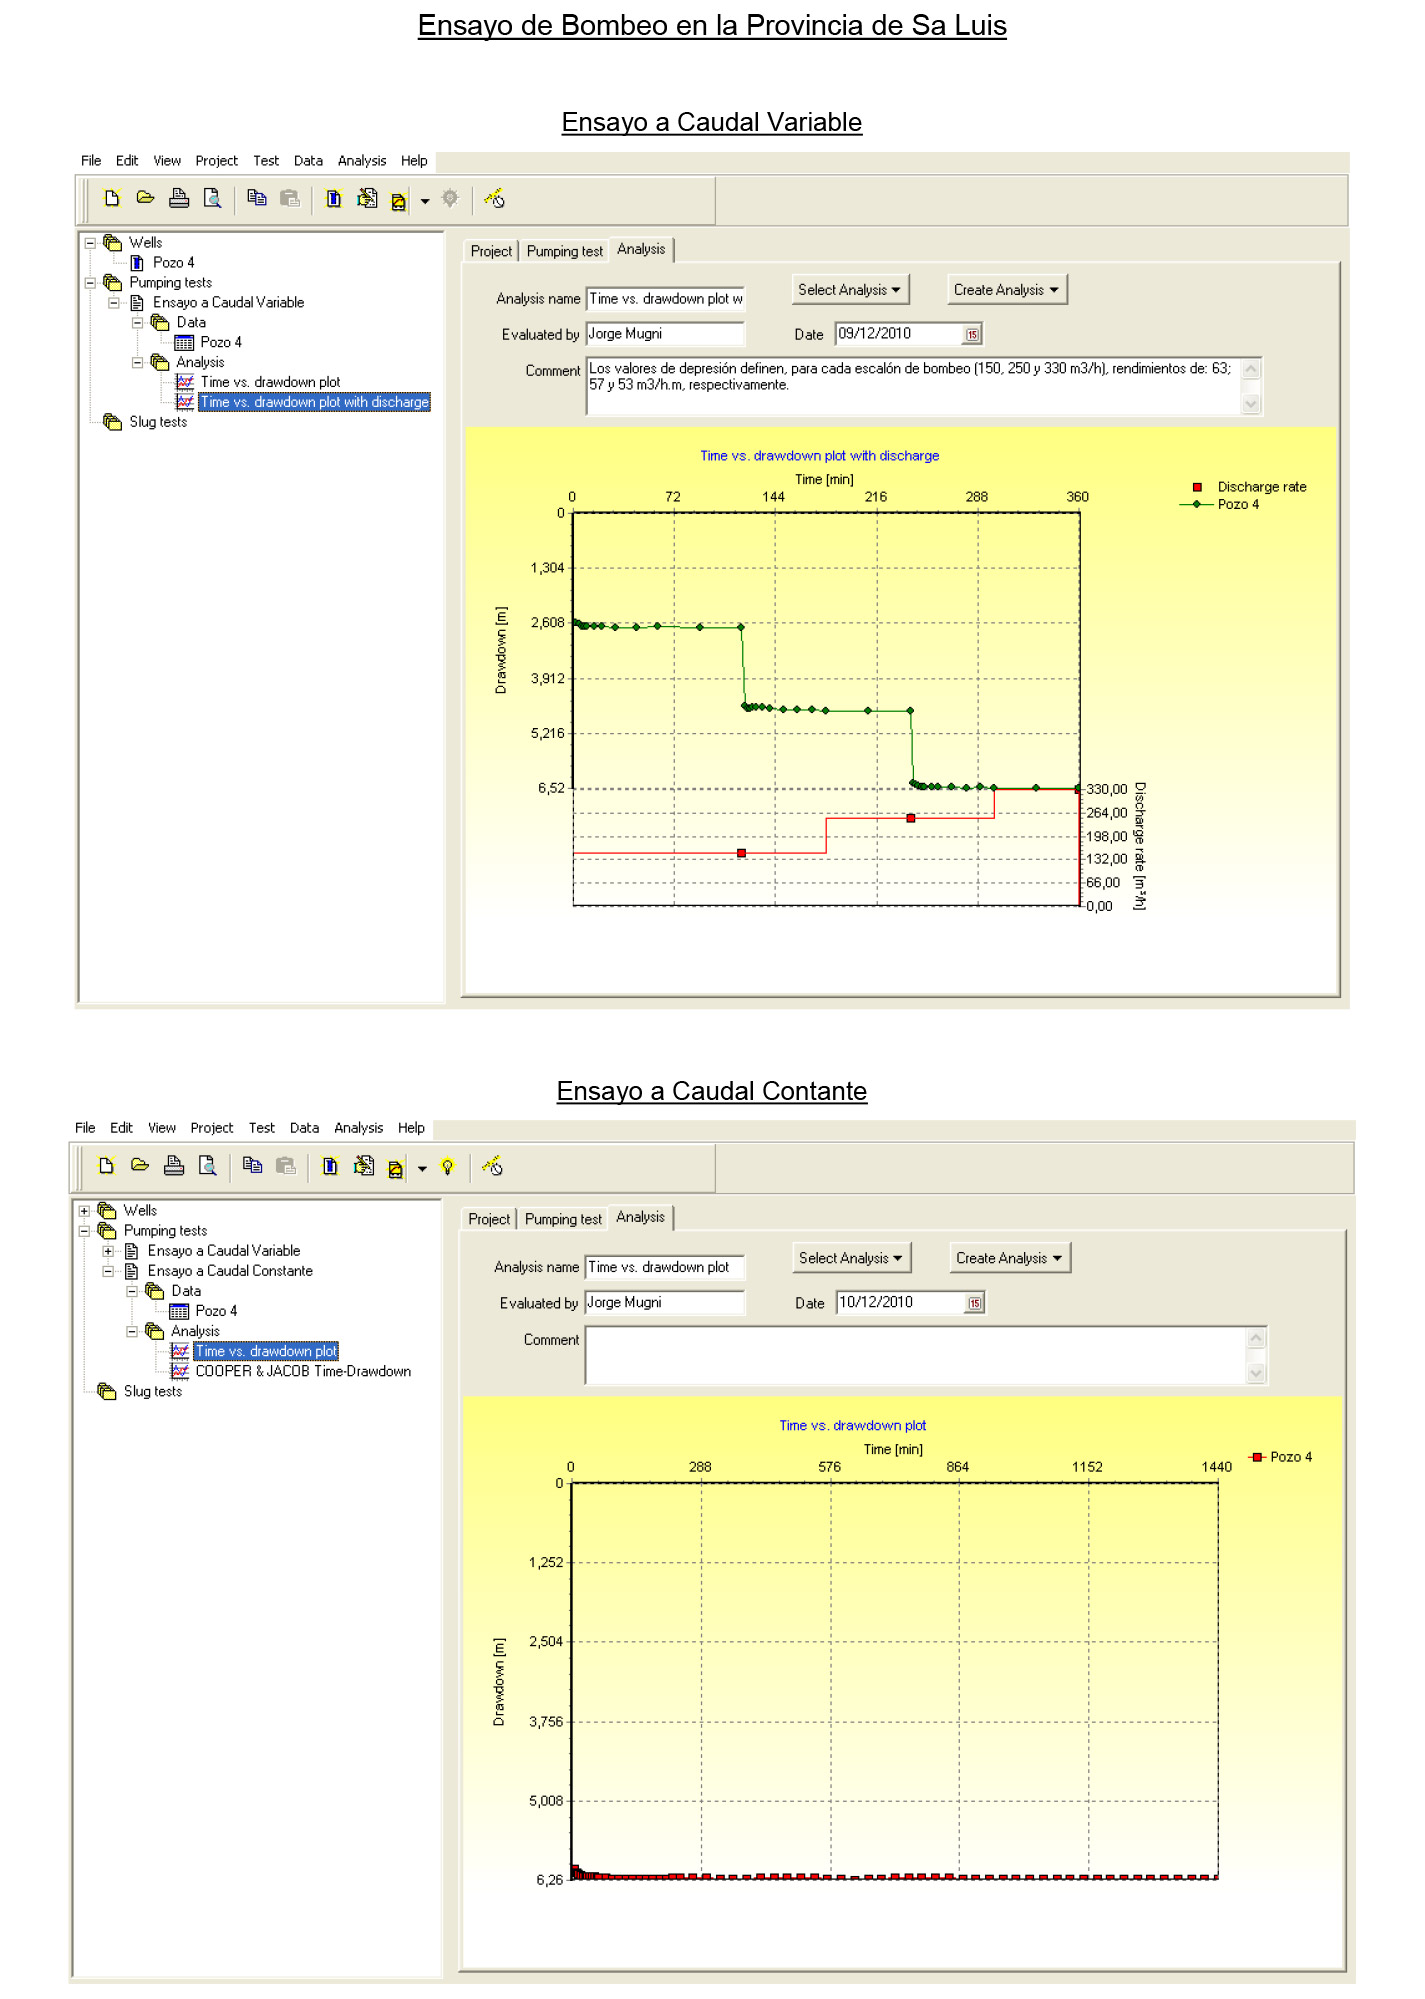Image resolution: width=1425 pixels, height=1999 pixels.
Task: Click Select Analysis button in lower window
Action: (852, 1258)
